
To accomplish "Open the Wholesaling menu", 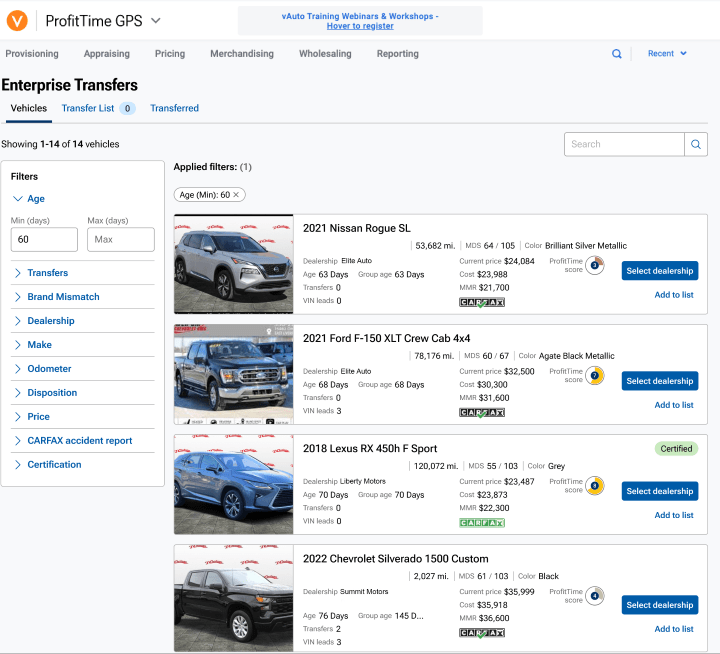I will click(325, 54).
